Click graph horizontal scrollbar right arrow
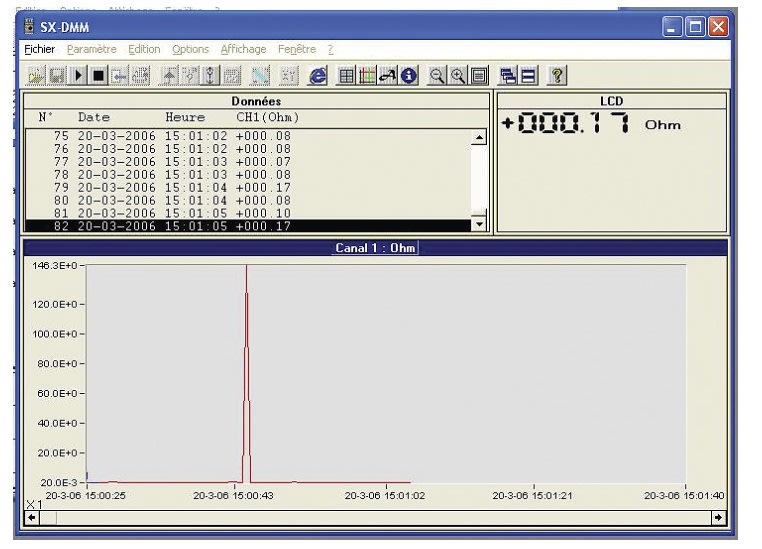The height and width of the screenshot is (549, 762). pyautogui.click(x=717, y=517)
